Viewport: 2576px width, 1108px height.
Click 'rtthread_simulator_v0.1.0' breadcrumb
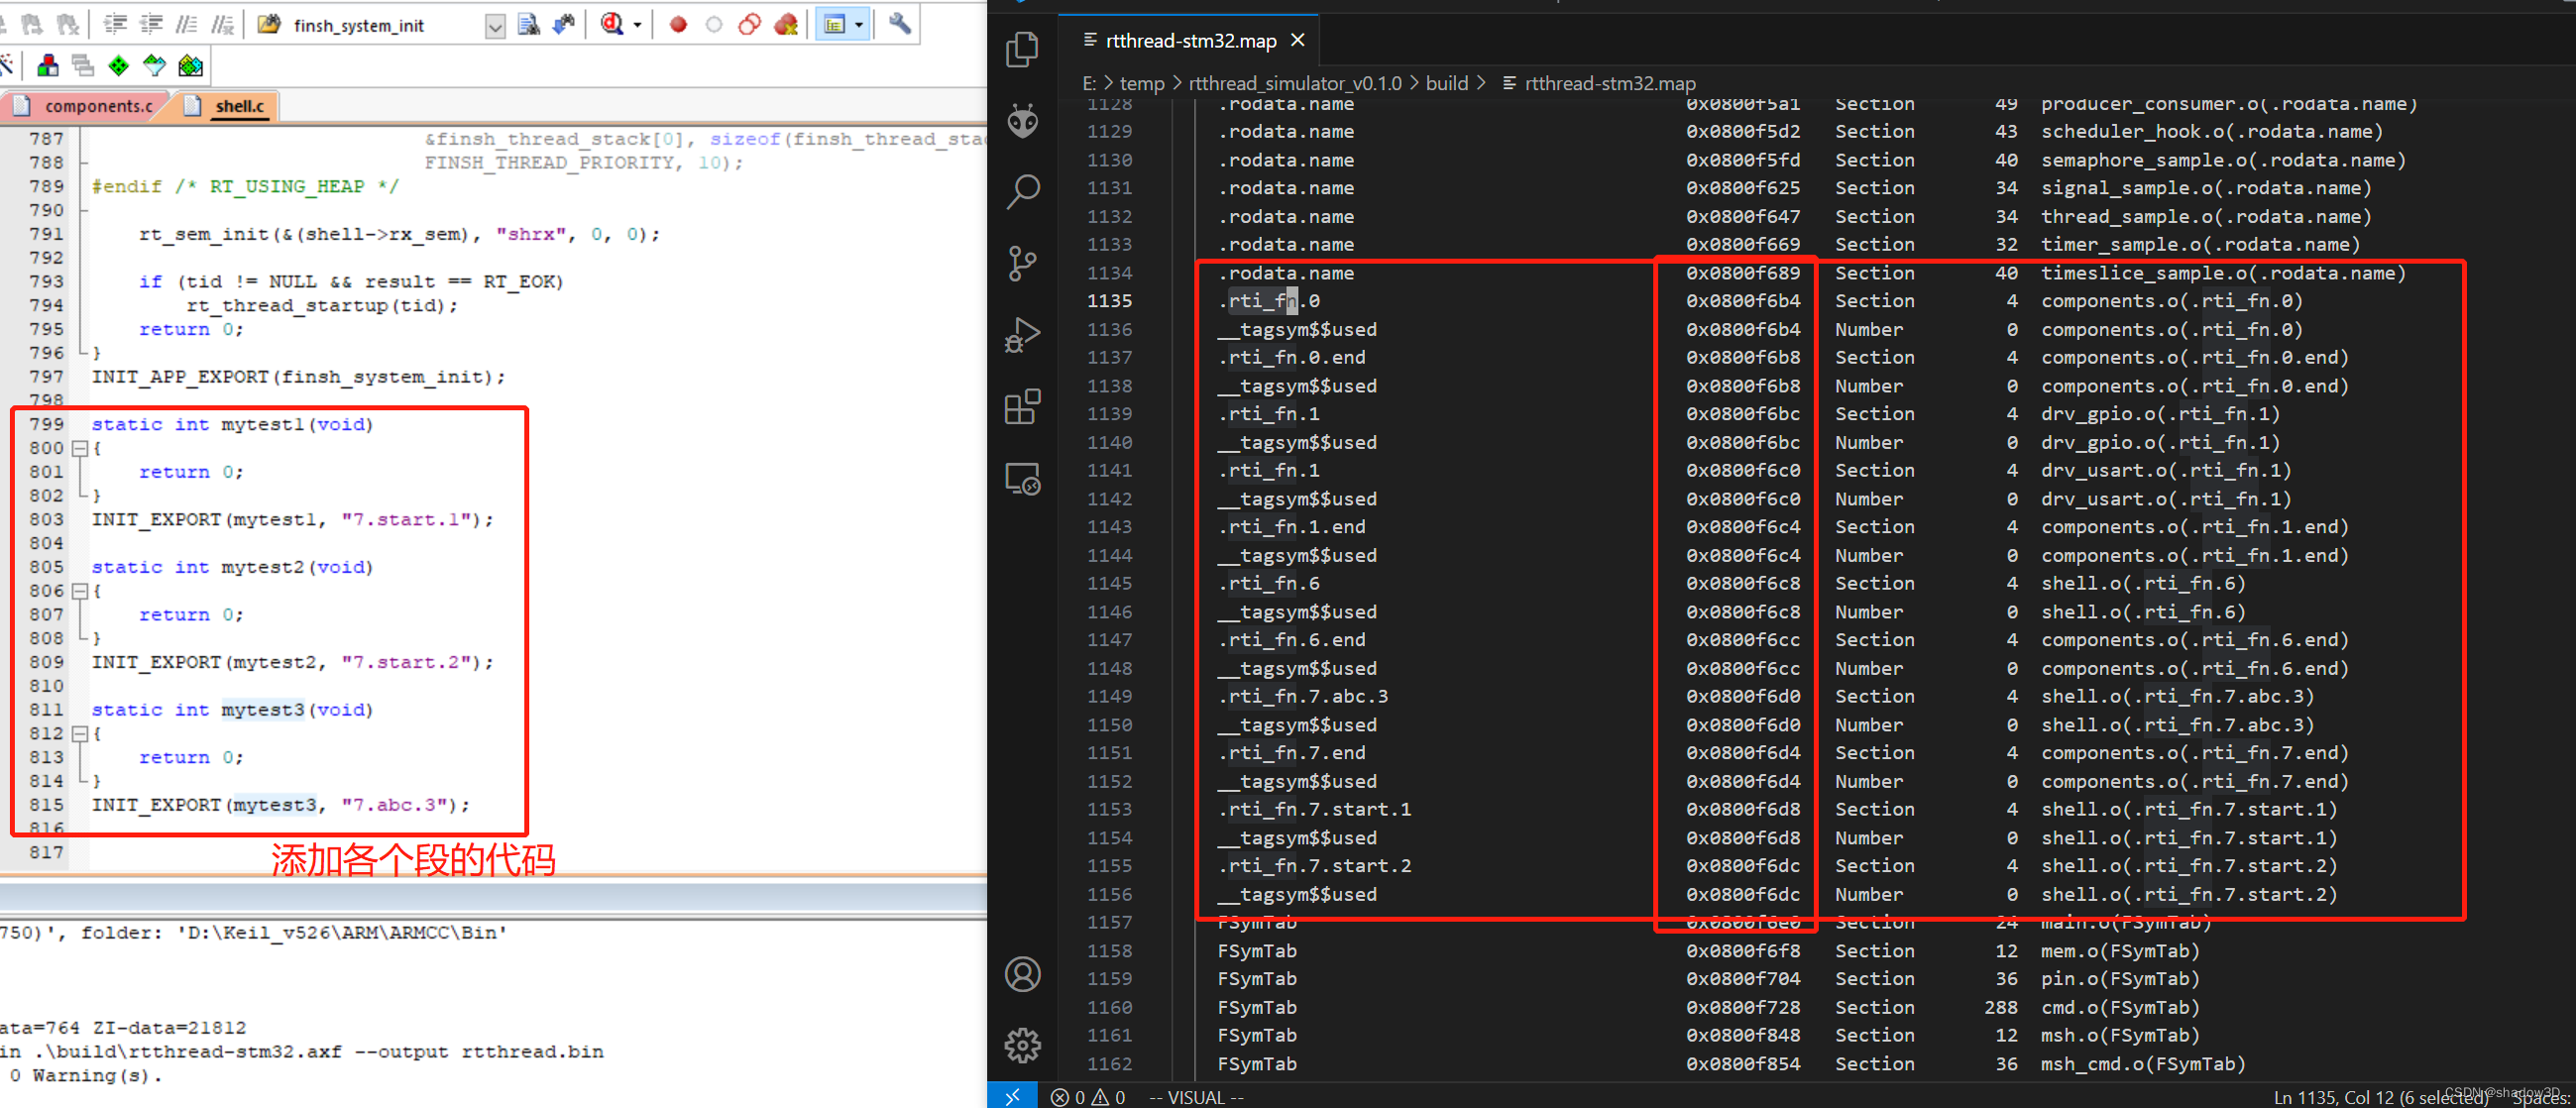(x=1295, y=83)
